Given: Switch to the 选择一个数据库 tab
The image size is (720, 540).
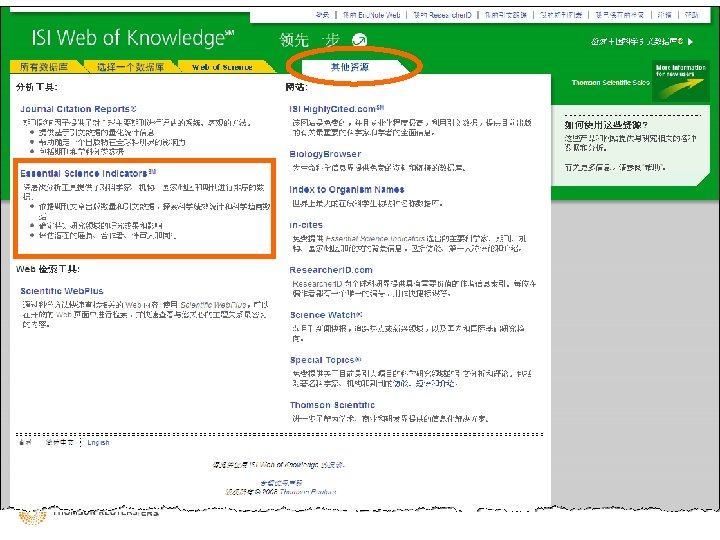Looking at the screenshot, I should (x=130, y=67).
